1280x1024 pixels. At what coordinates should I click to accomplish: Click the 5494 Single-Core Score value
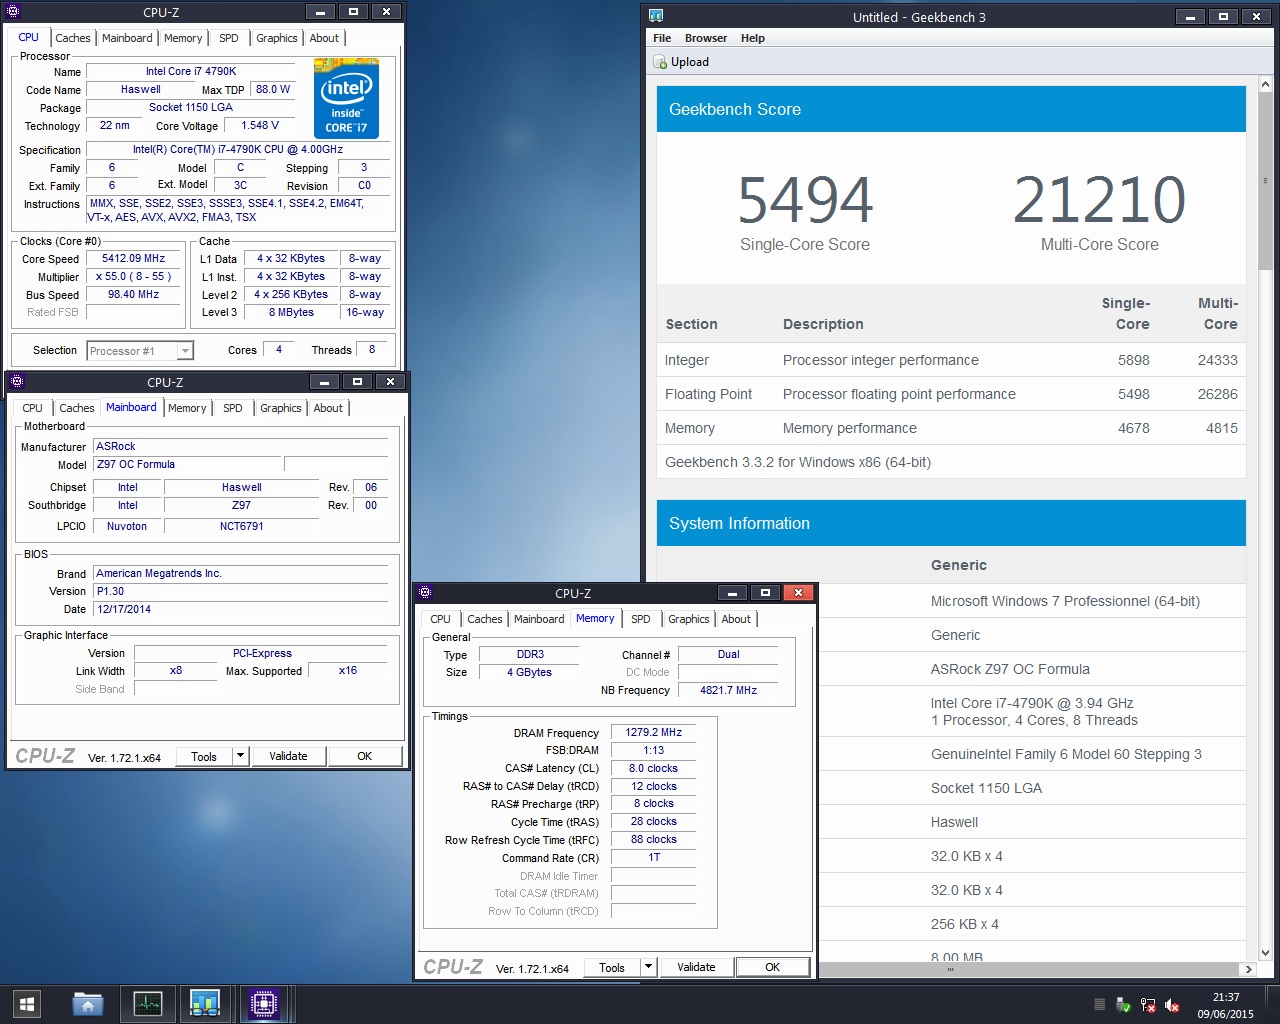pyautogui.click(x=805, y=200)
